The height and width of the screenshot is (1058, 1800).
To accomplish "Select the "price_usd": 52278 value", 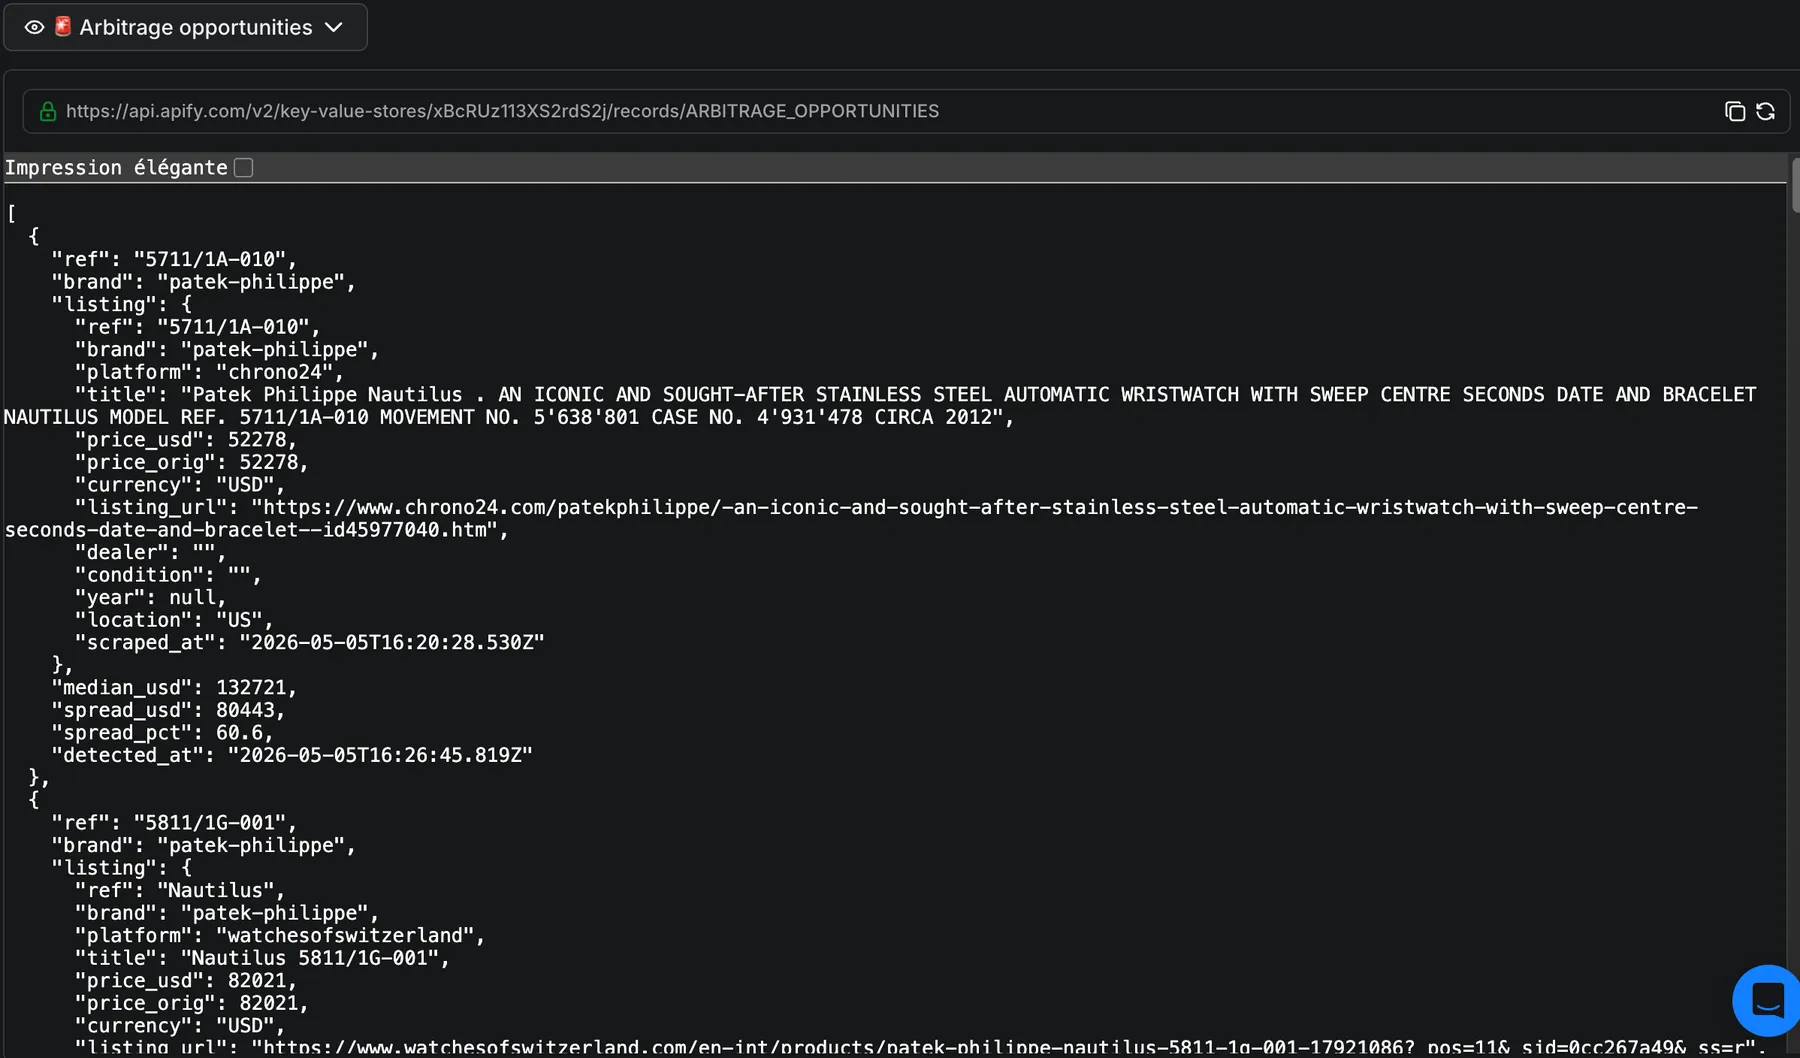I will (256, 439).
